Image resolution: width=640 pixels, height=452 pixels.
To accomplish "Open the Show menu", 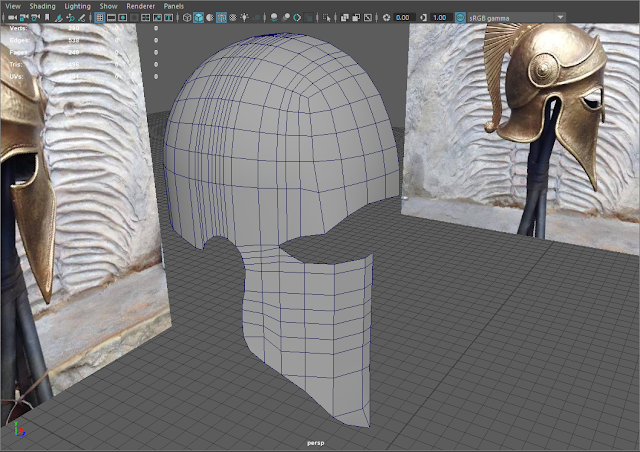I will (109, 6).
